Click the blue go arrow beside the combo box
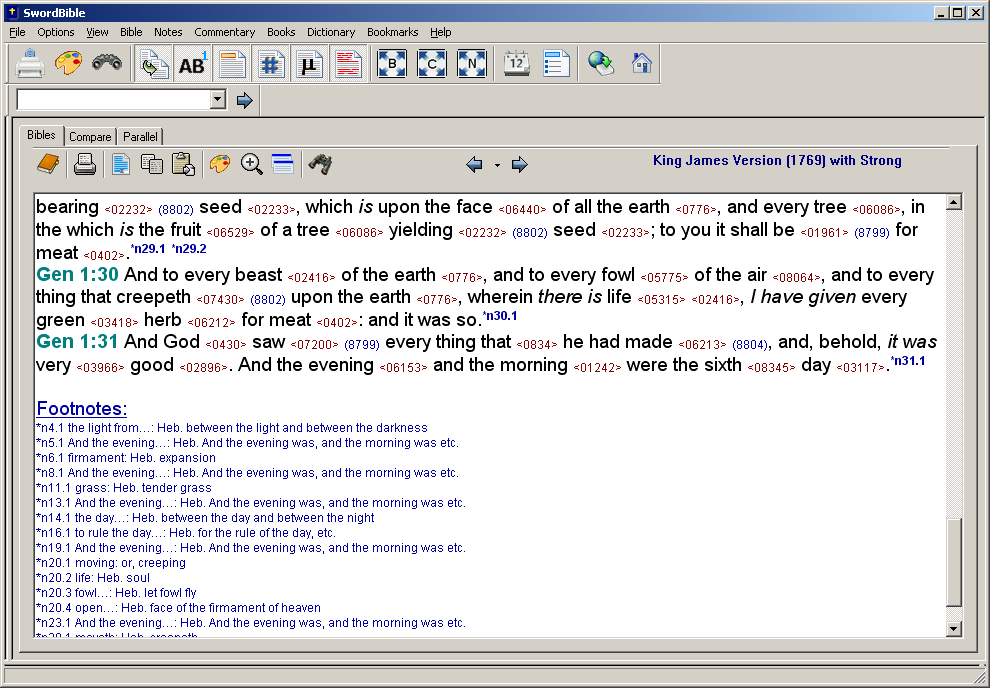 244,100
